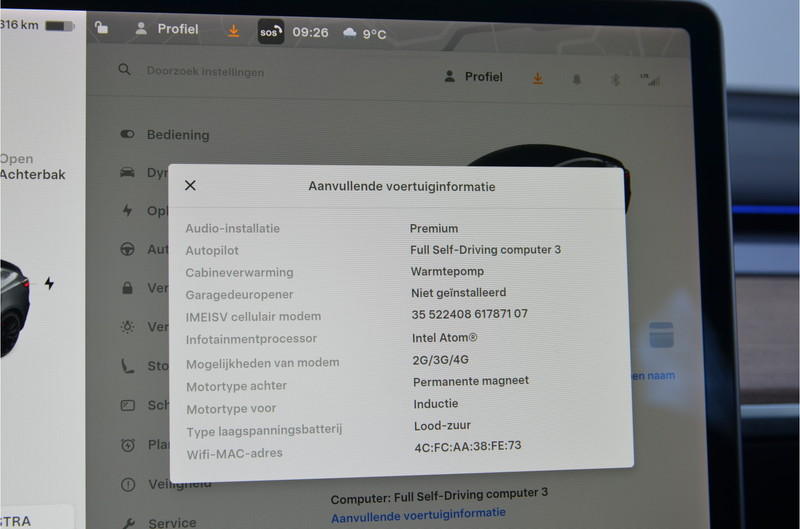The width and height of the screenshot is (800, 529).
Task: Click the search magnifier icon
Action: point(125,70)
